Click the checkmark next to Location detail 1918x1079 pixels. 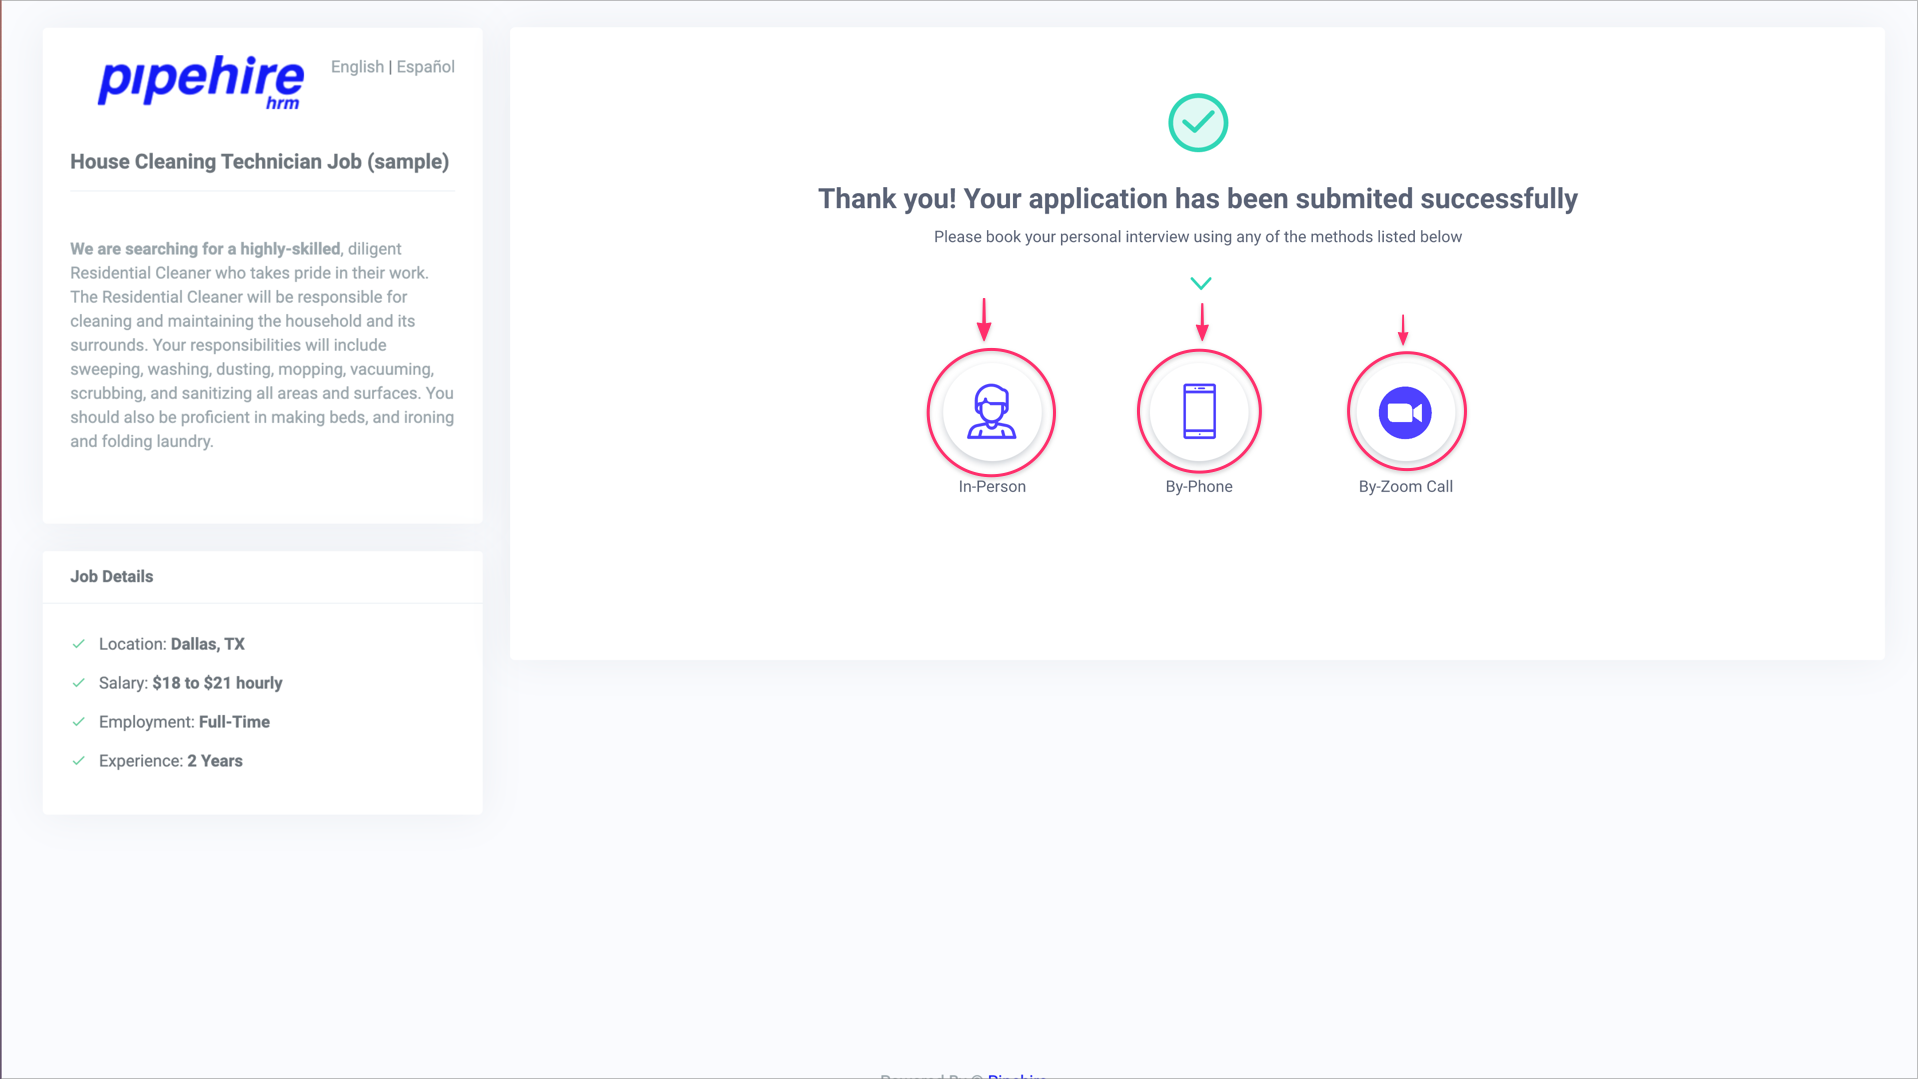pos(79,644)
